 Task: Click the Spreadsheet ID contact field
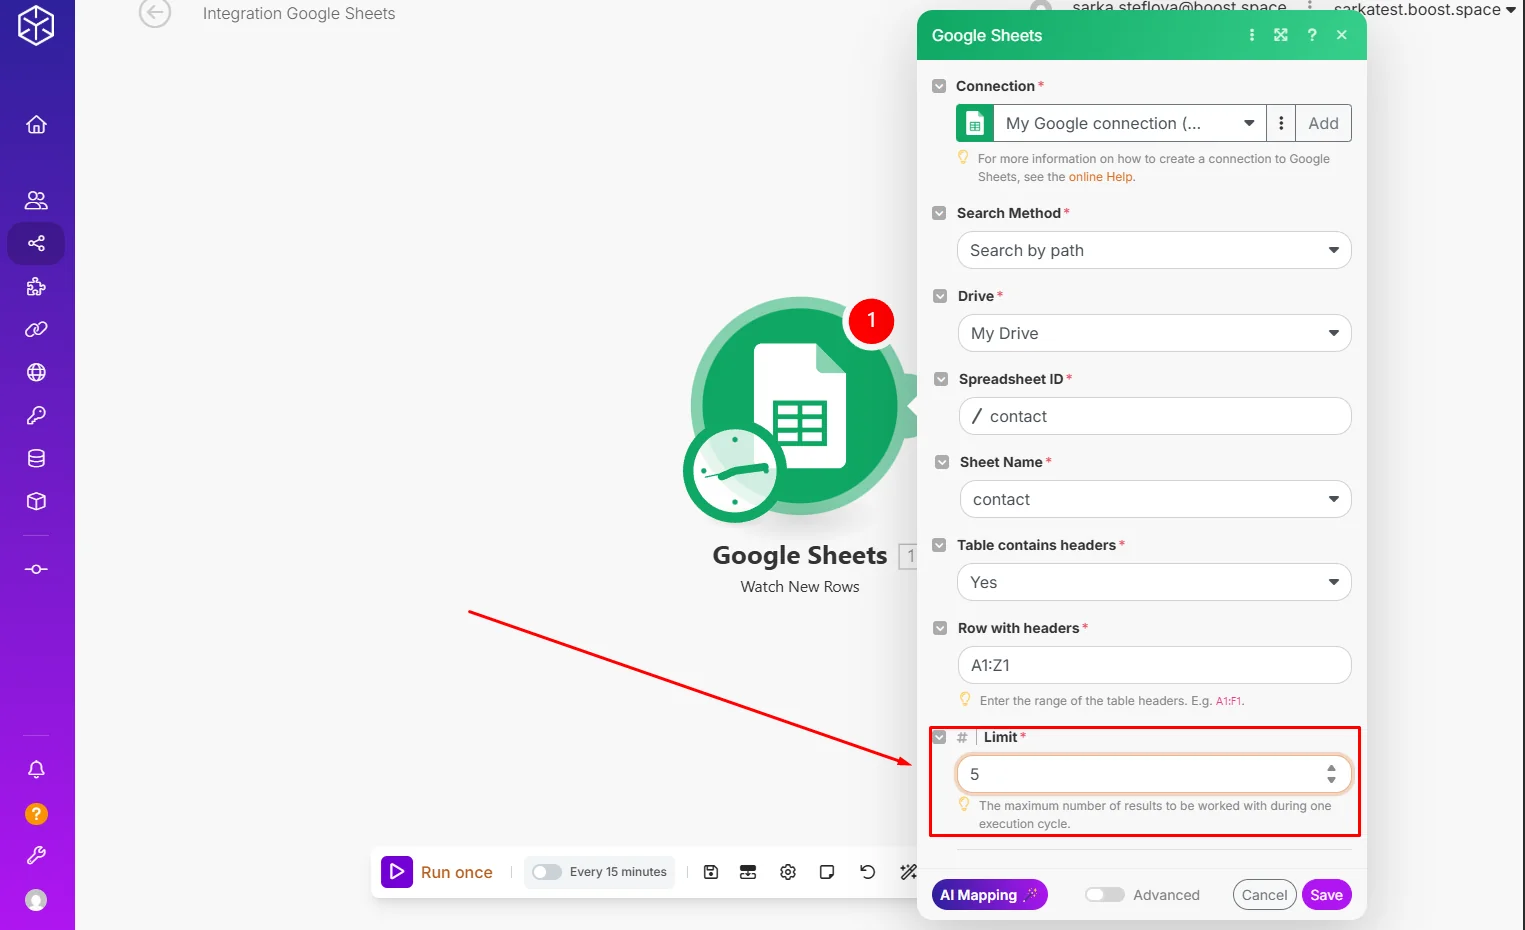coord(1155,416)
